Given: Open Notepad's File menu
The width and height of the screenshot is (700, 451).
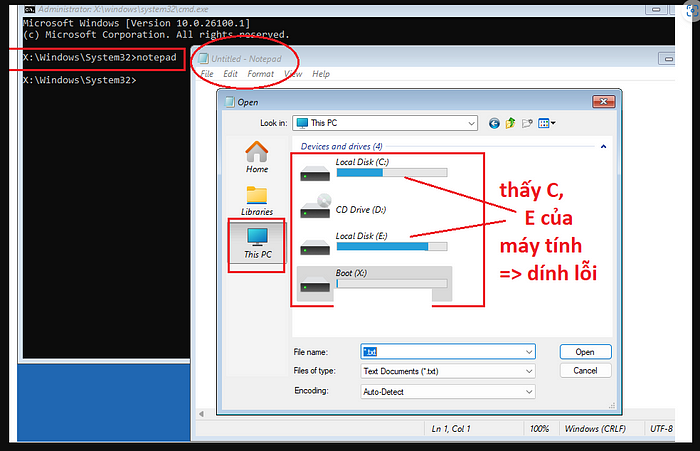Looking at the screenshot, I should (207, 74).
